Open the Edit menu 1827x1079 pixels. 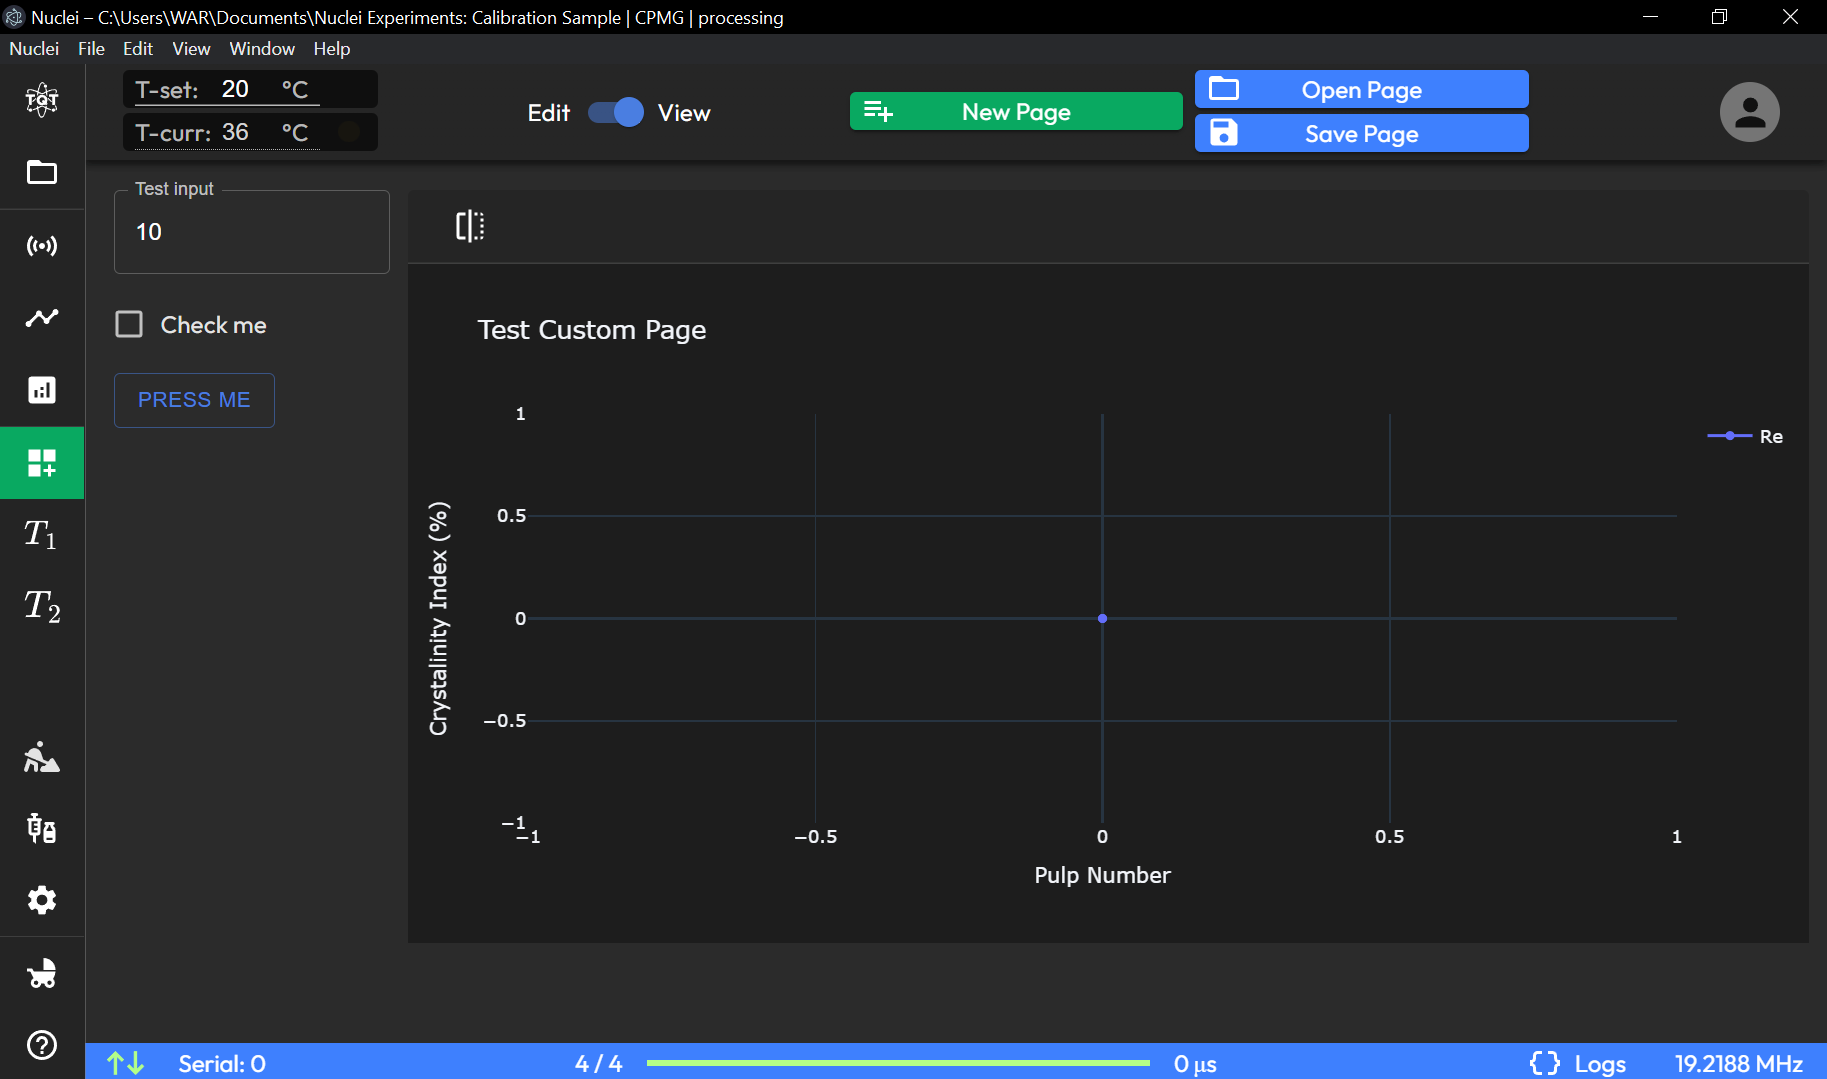tap(138, 48)
